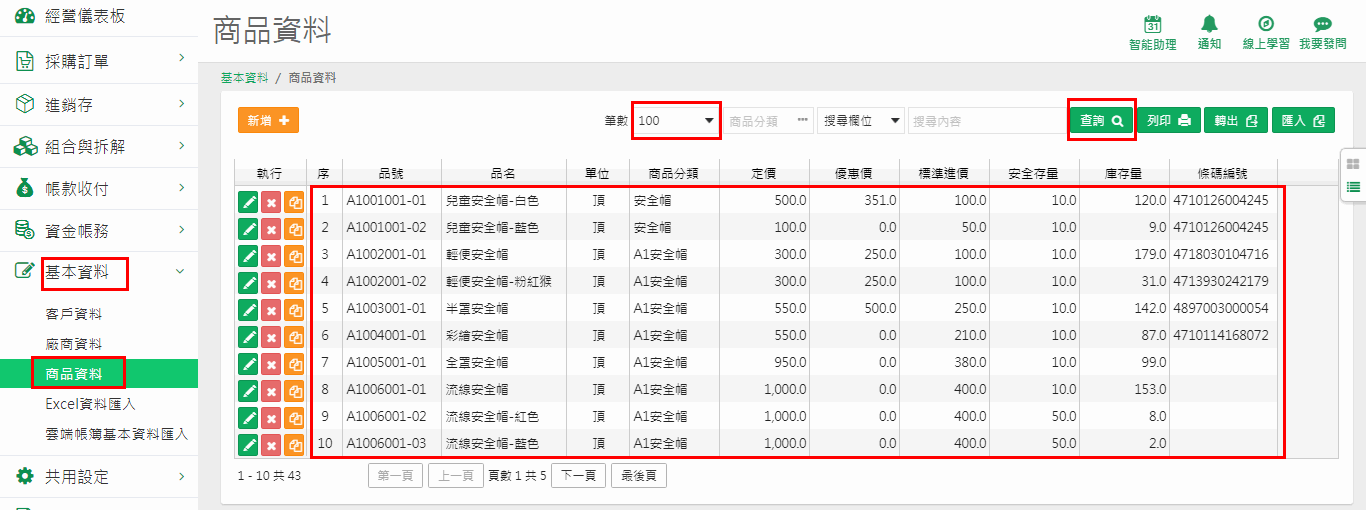Click the 經營儀表板 dashboard icon
The height and width of the screenshot is (510, 1366).
click(x=25, y=17)
